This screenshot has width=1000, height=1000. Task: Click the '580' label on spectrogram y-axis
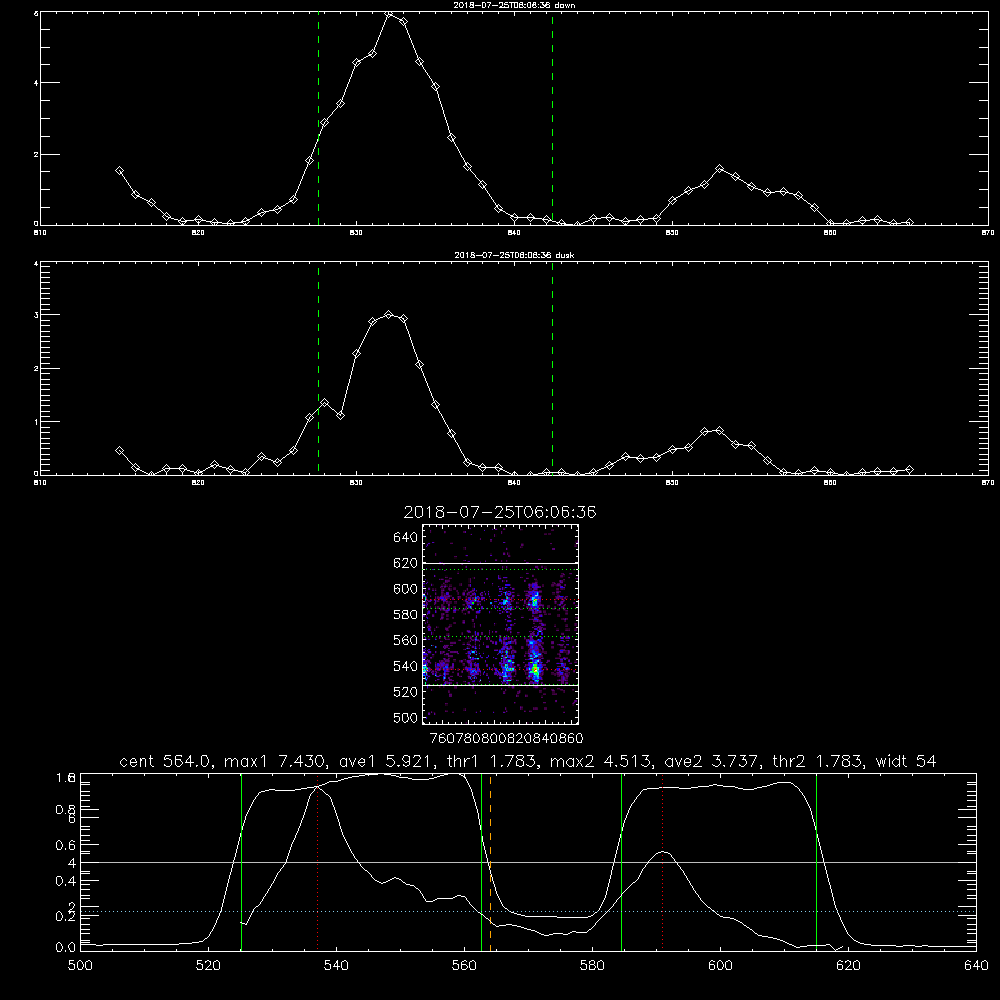(406, 614)
